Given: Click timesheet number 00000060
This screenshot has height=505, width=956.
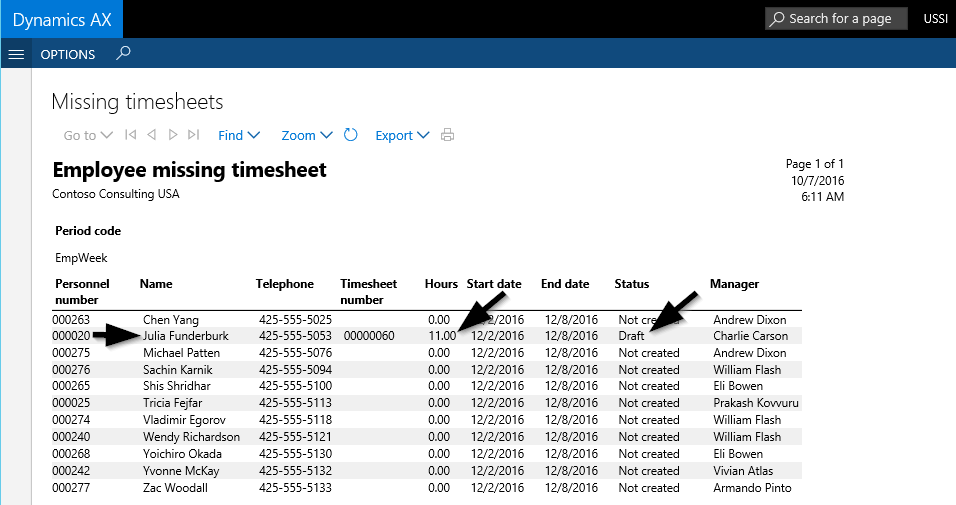Looking at the screenshot, I should [x=369, y=336].
